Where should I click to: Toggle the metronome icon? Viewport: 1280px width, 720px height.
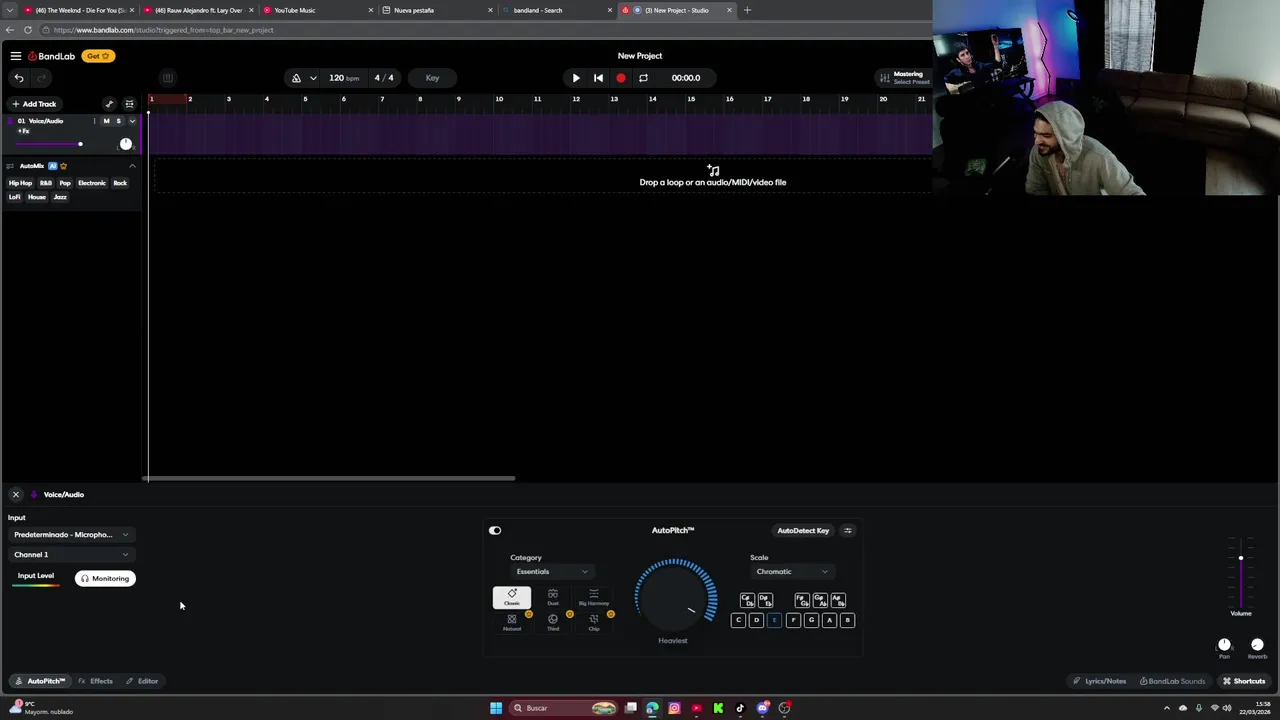pos(296,78)
